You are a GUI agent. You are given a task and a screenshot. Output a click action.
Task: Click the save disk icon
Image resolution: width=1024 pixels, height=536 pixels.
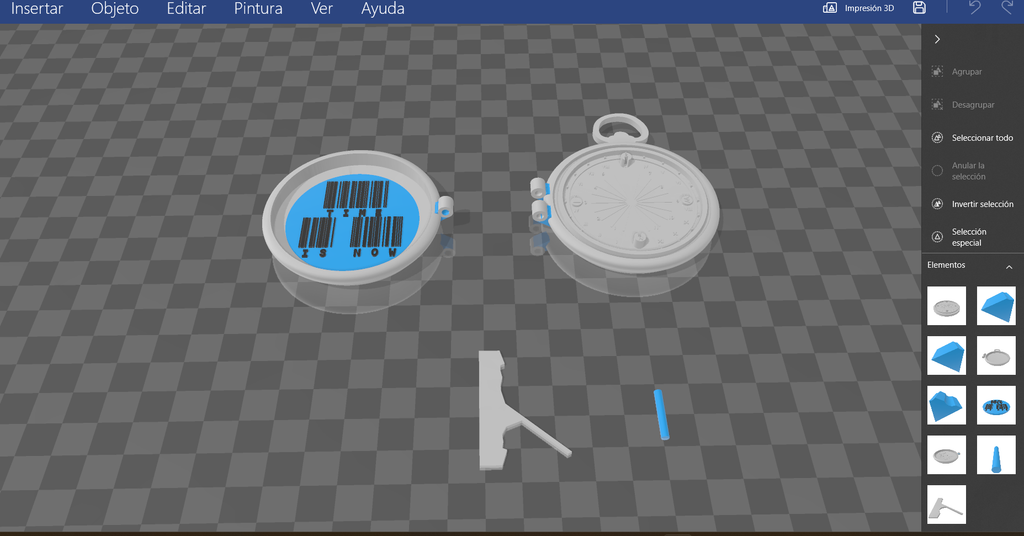(919, 8)
